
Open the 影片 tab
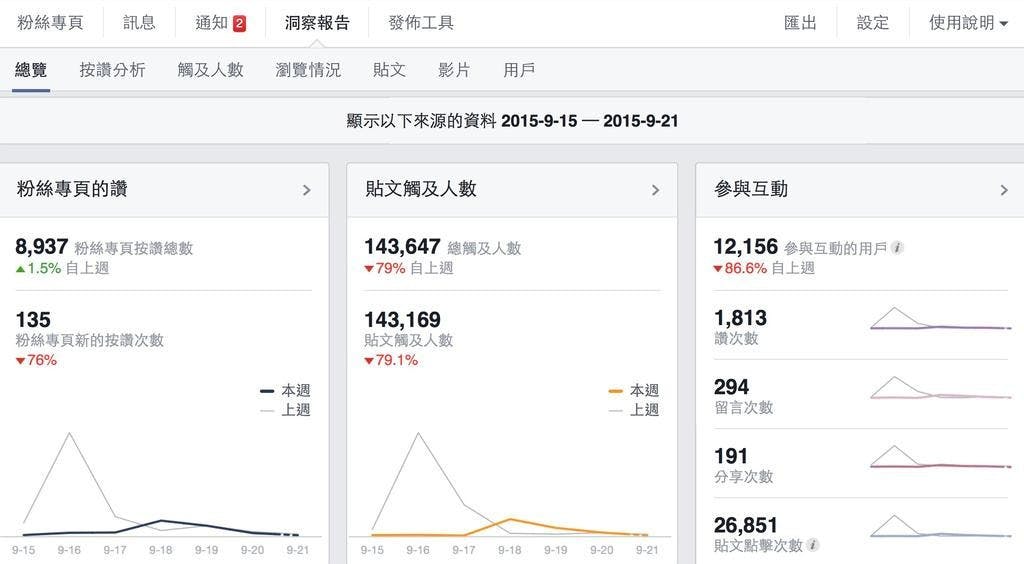click(x=454, y=70)
